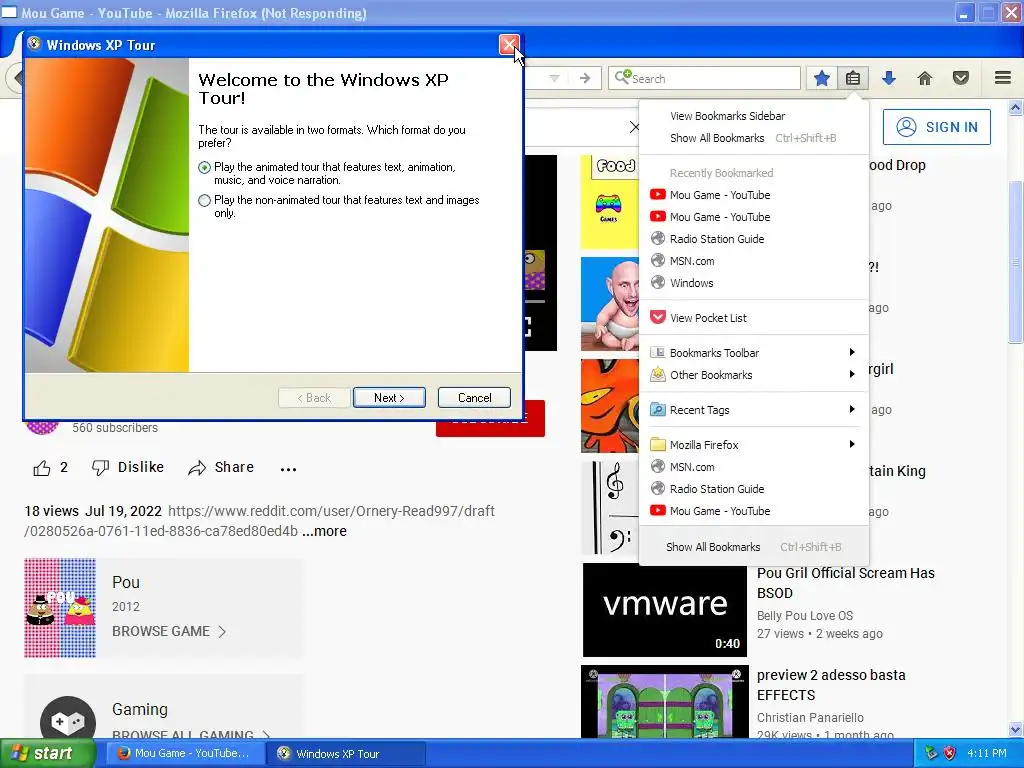The image size is (1024, 768).
Task: Click the Pocket icon in toolbar
Action: [x=961, y=78]
